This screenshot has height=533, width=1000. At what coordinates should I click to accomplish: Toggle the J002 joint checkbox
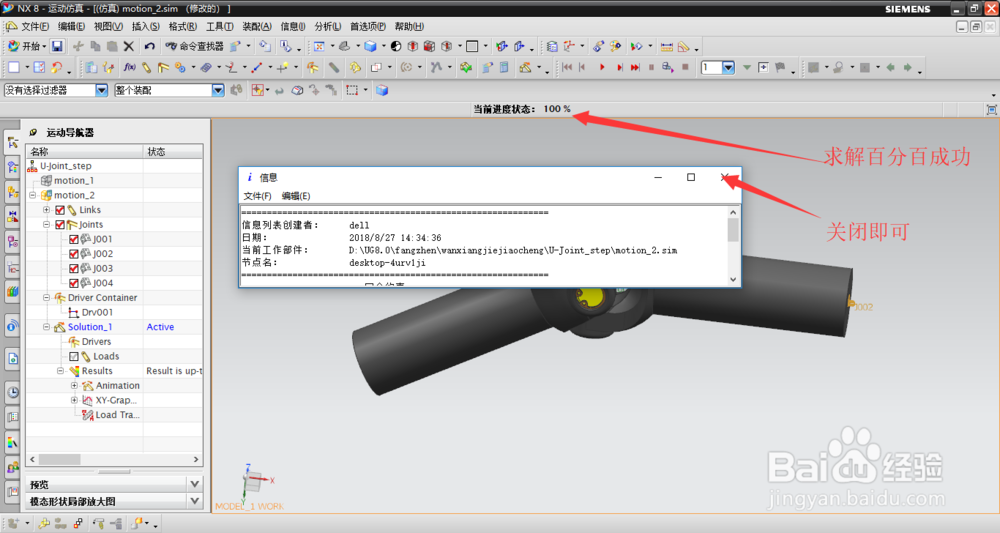click(x=73, y=254)
